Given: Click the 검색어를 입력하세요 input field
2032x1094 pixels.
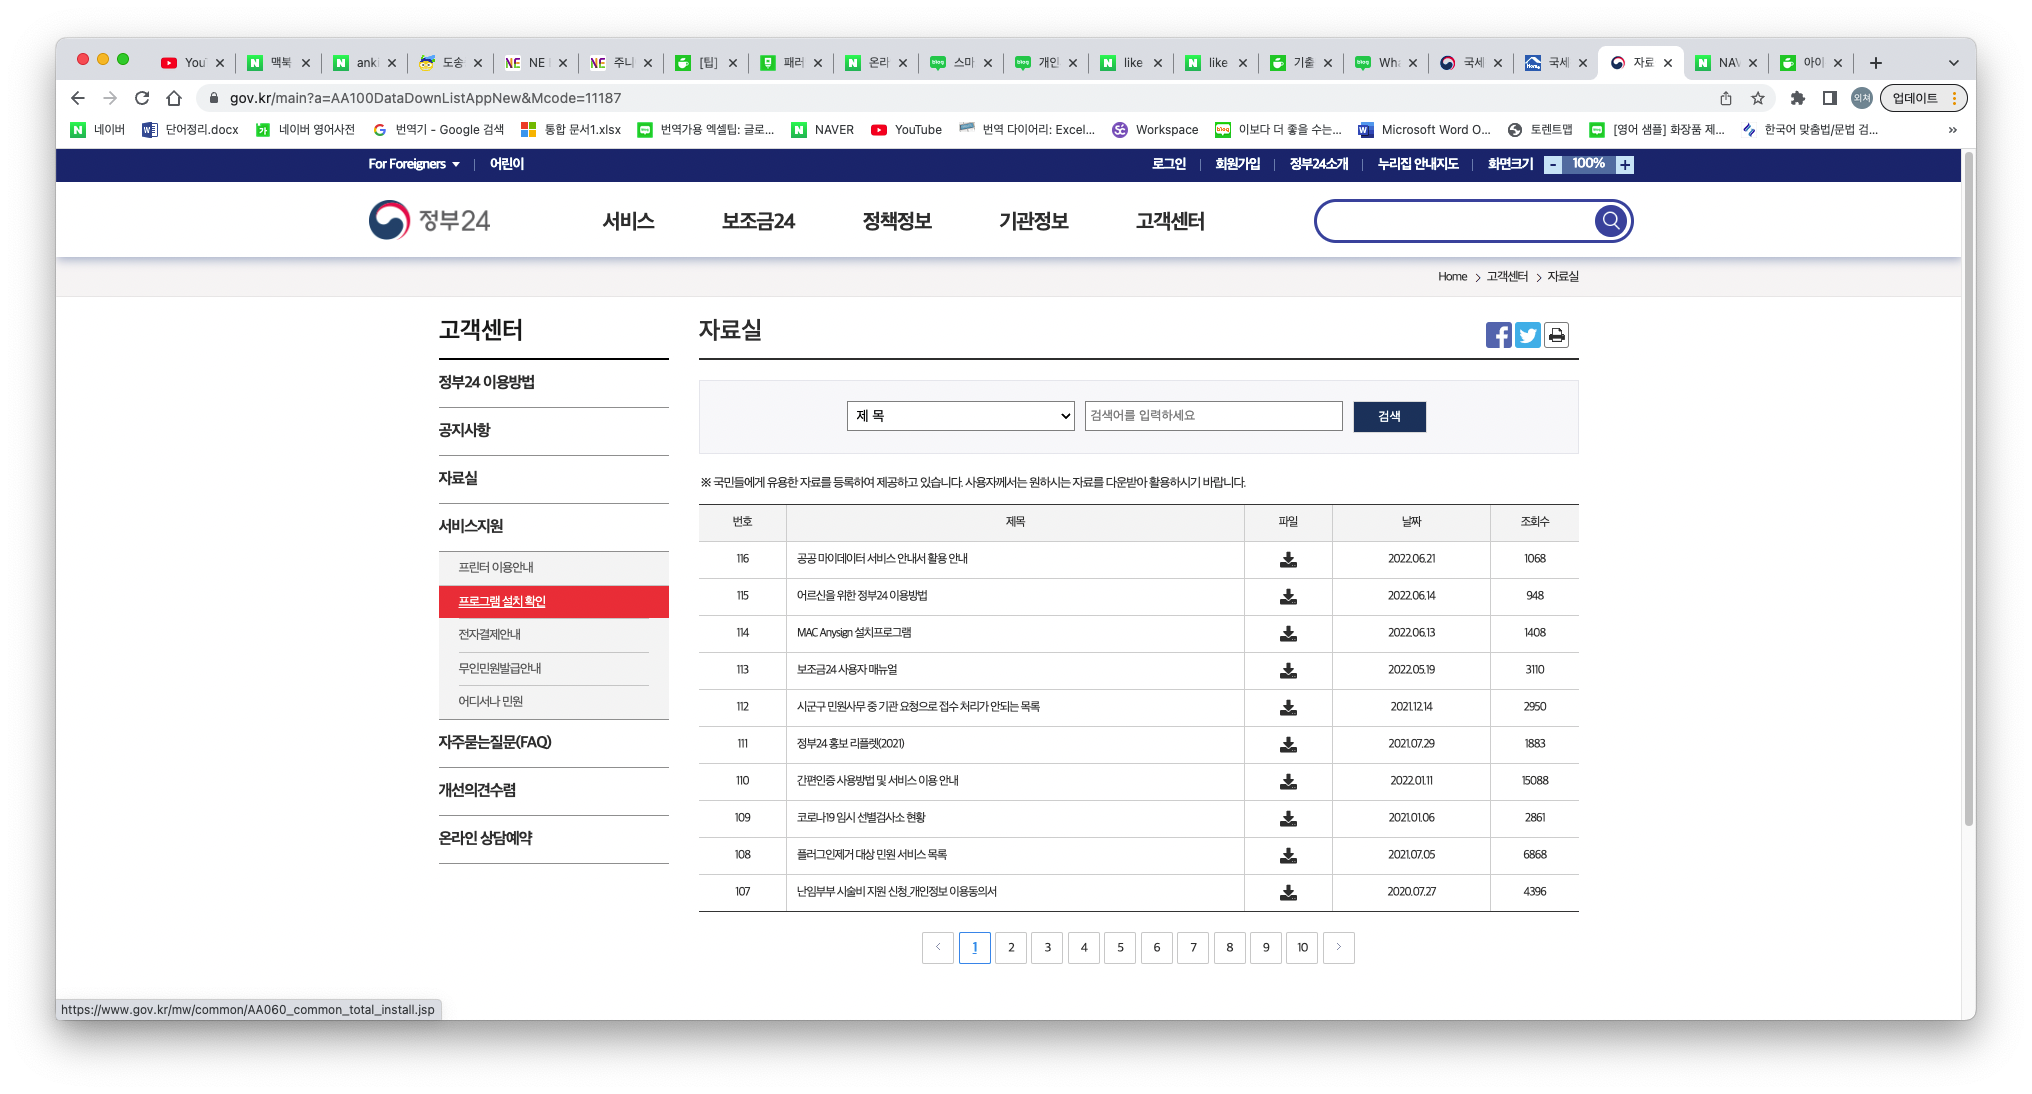Looking at the screenshot, I should point(1213,416).
